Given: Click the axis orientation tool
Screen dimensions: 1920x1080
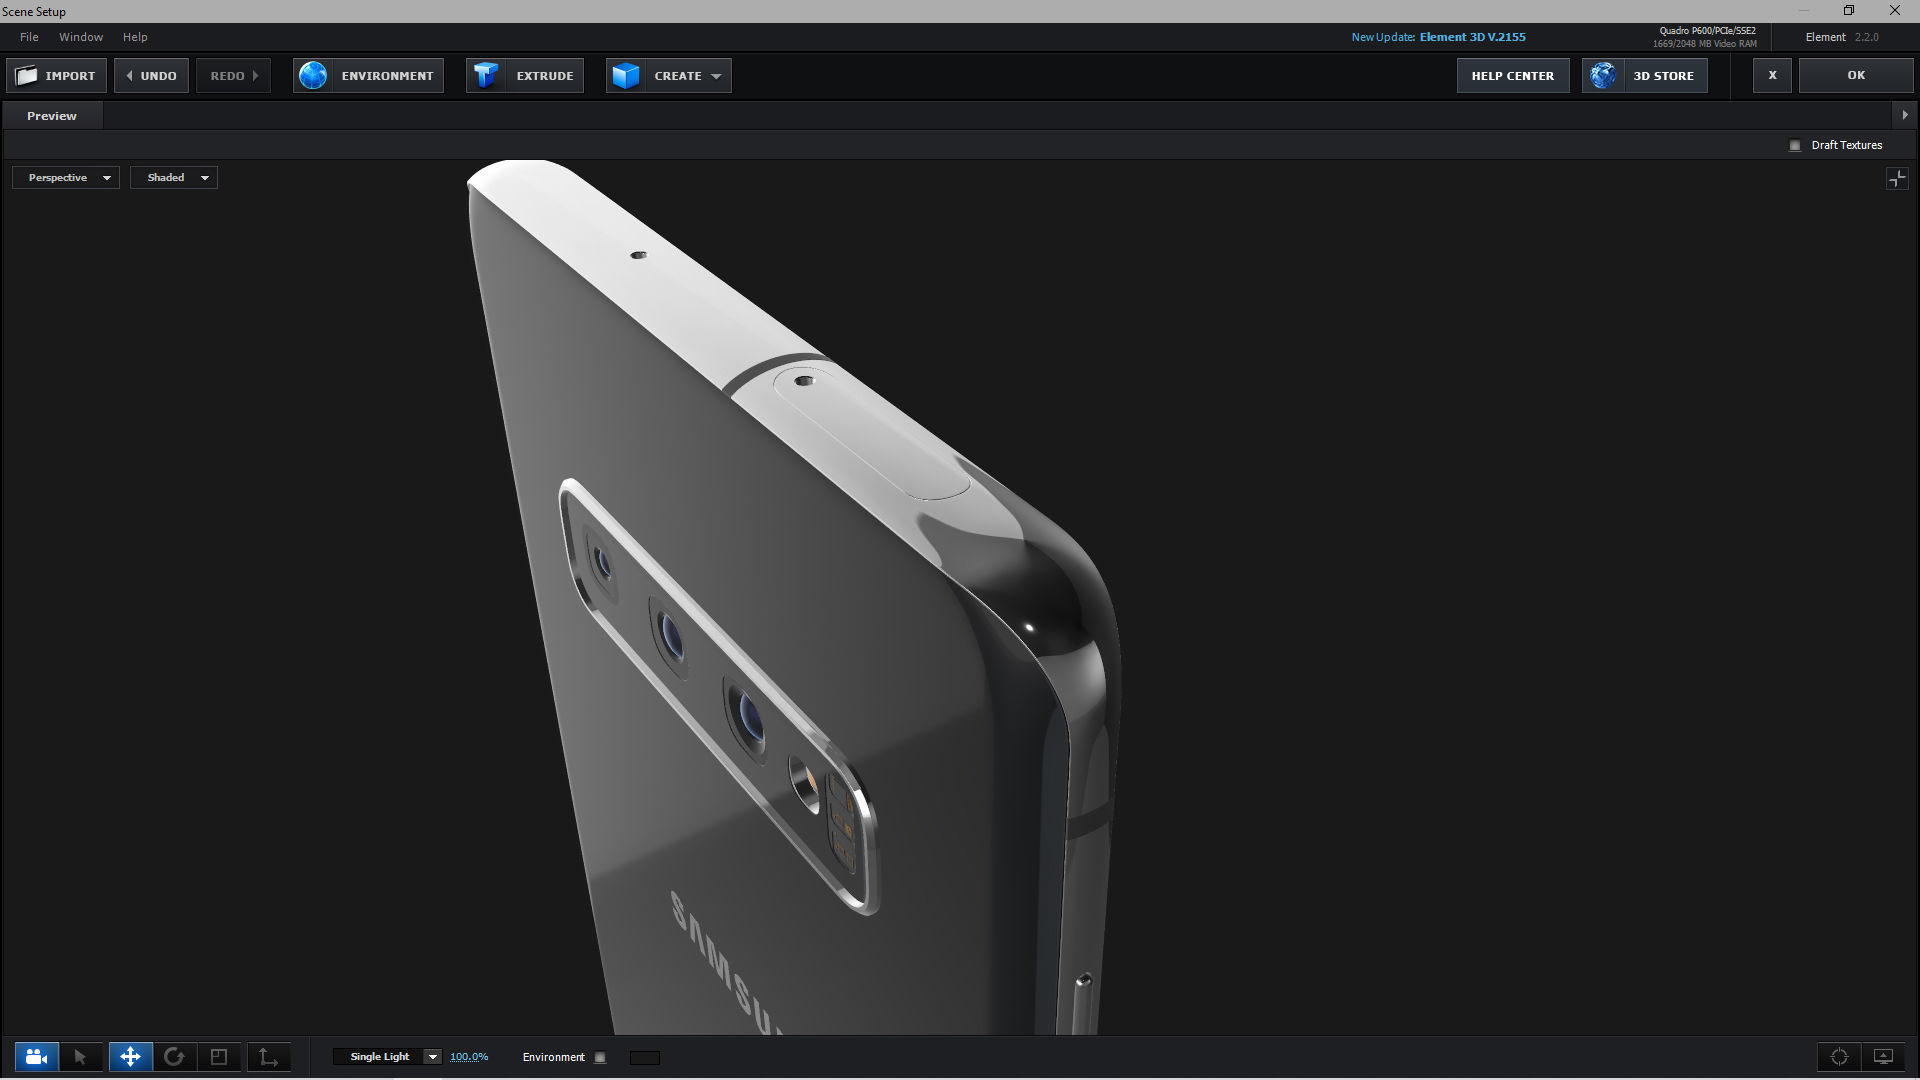Looking at the screenshot, I should tap(268, 1057).
